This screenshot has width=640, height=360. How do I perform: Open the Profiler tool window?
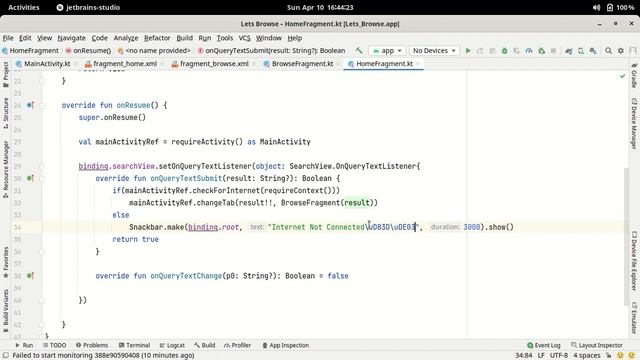click(238, 345)
